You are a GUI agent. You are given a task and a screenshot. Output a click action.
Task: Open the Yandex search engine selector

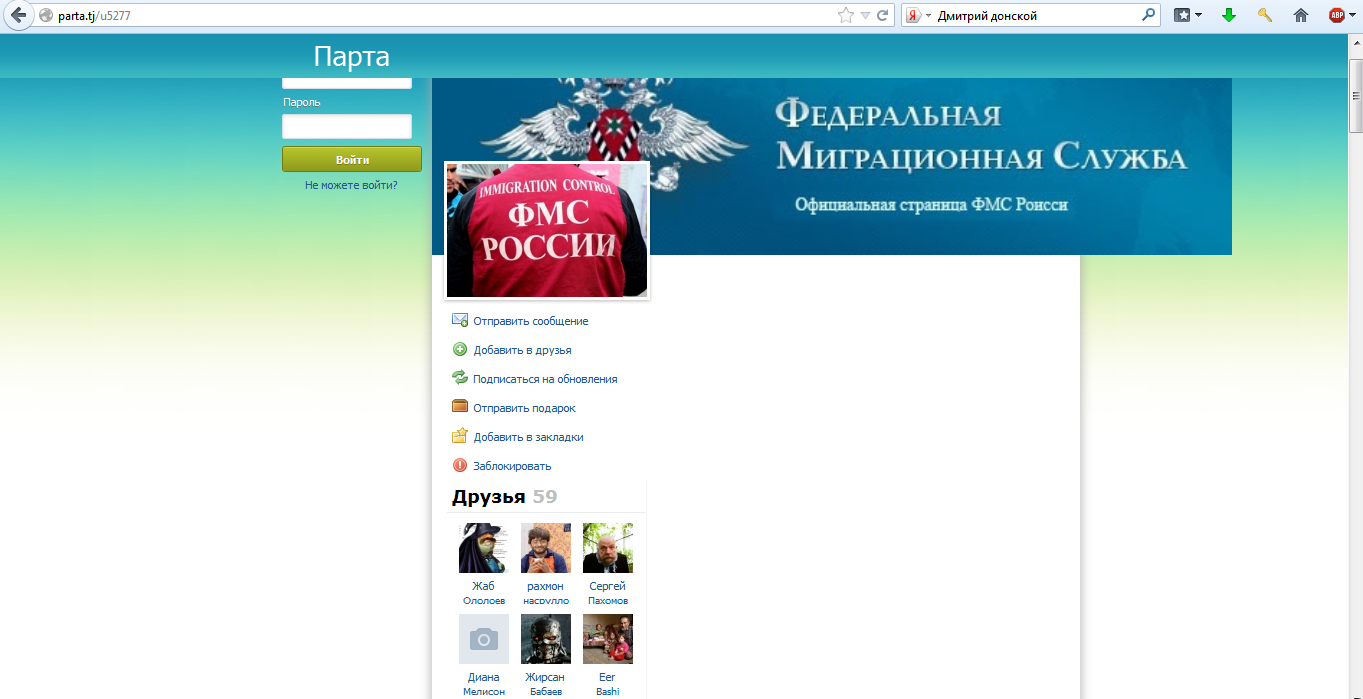pyautogui.click(x=919, y=15)
